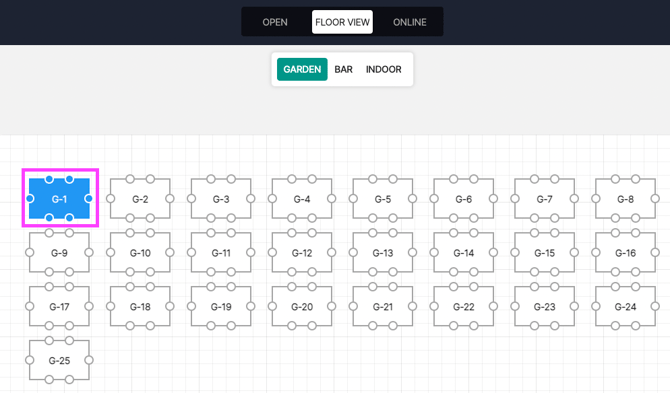
Task: Pick table G-12 in the garden
Action: click(302, 252)
